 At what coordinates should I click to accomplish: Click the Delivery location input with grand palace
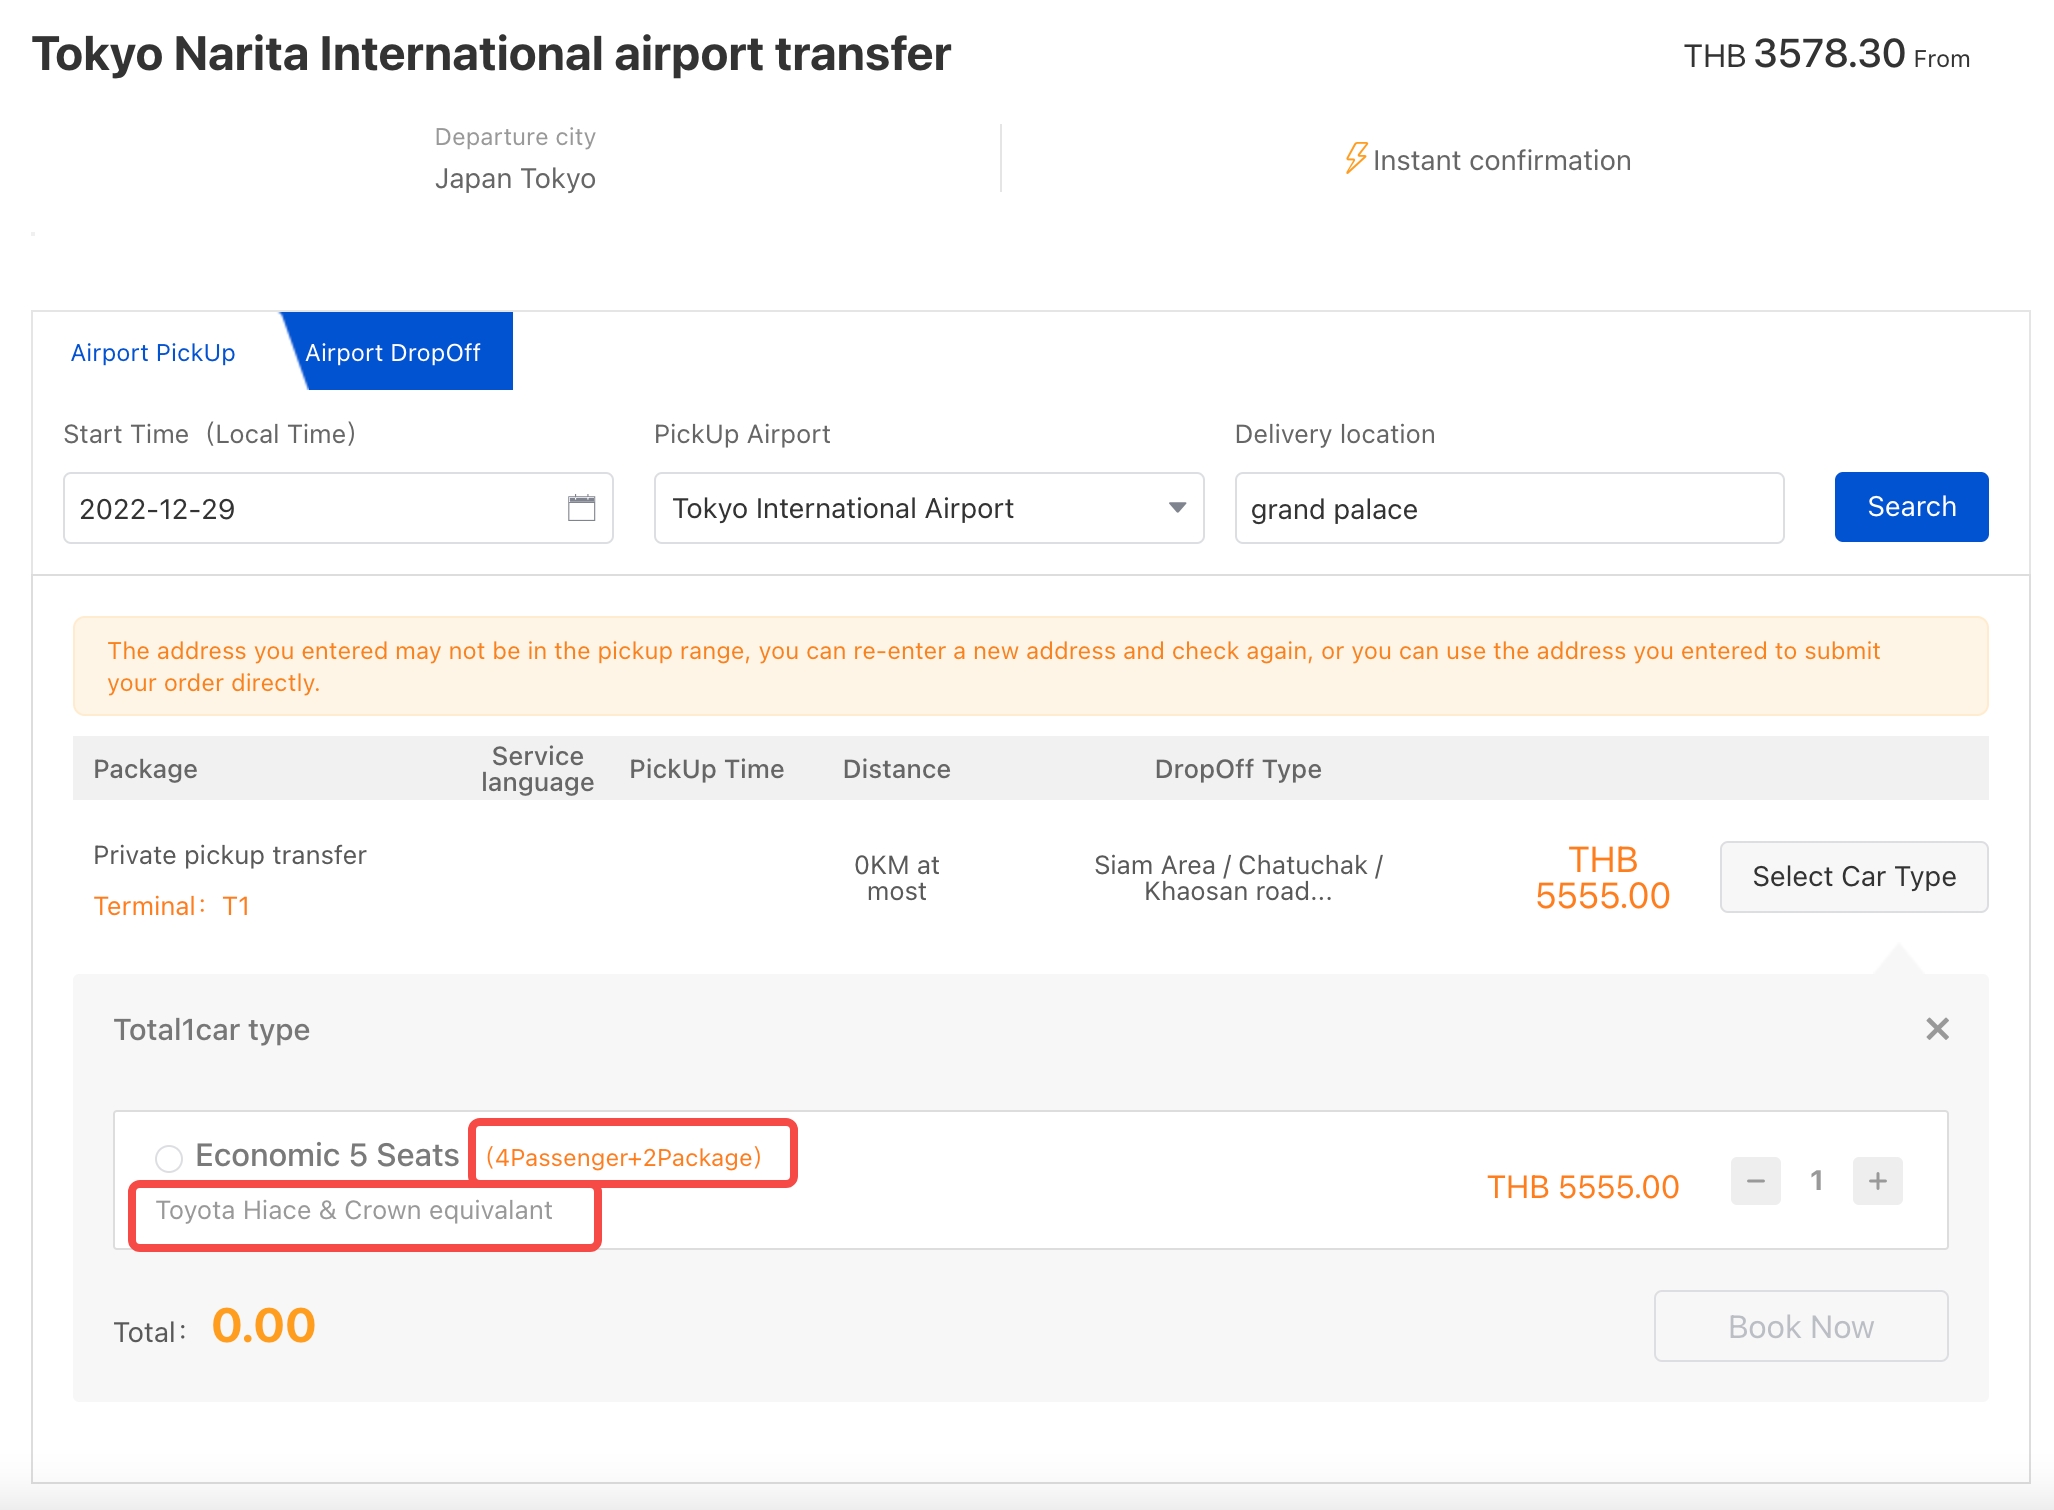[1508, 508]
